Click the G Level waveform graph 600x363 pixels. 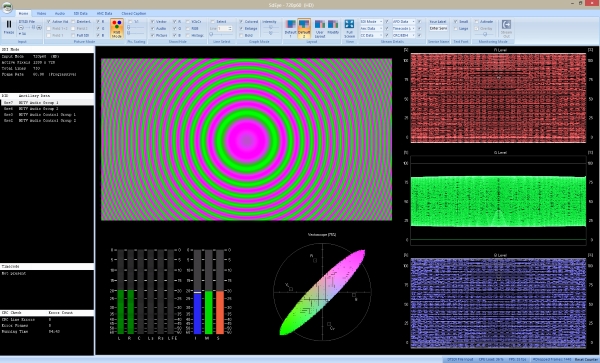tap(498, 200)
